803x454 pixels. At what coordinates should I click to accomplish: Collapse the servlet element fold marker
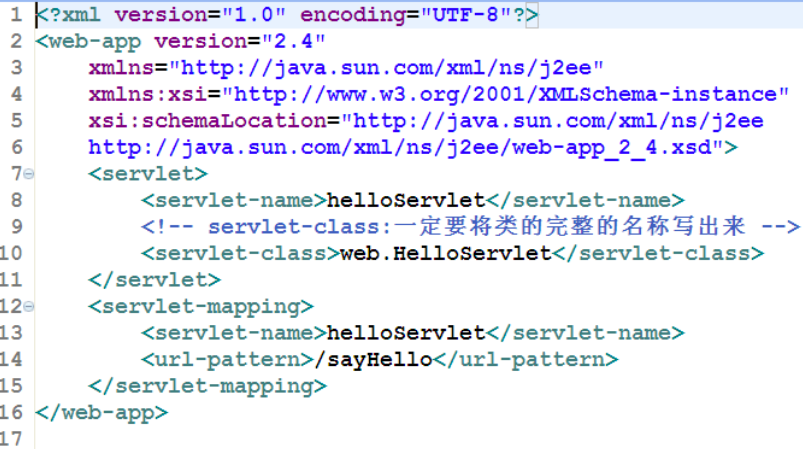(x=29, y=174)
